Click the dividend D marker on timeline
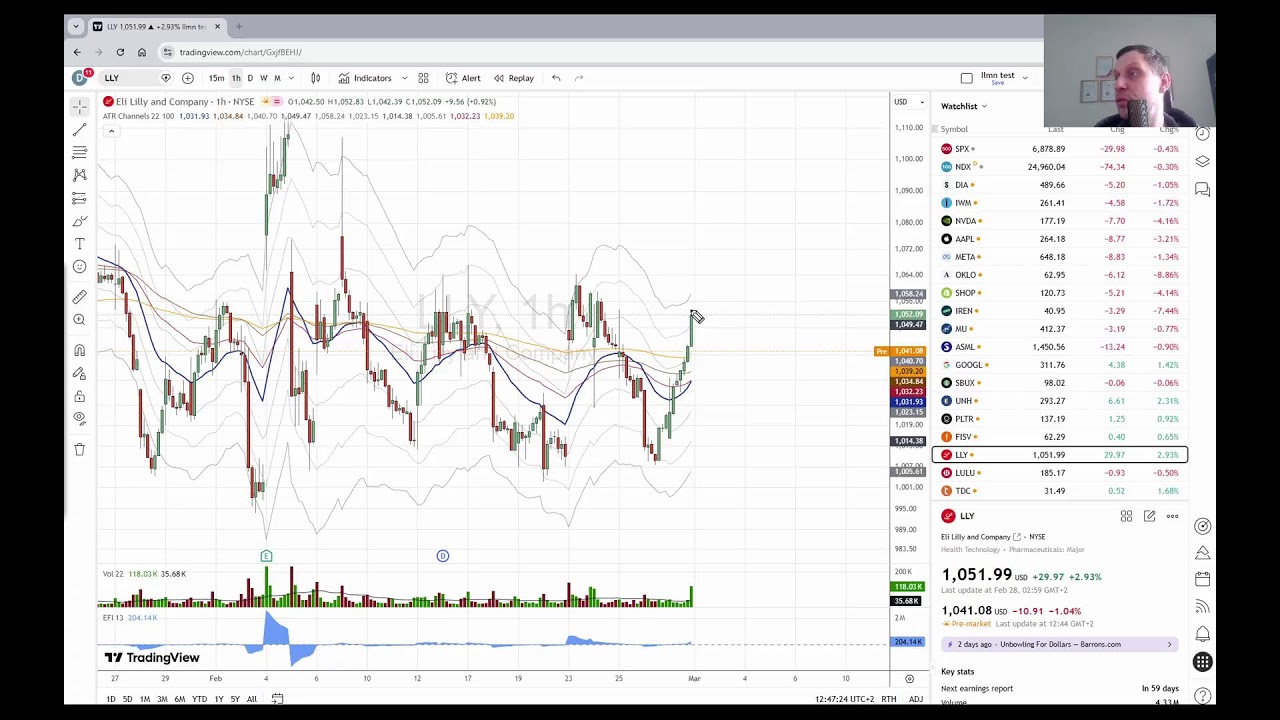This screenshot has width=1280, height=720. click(x=442, y=556)
